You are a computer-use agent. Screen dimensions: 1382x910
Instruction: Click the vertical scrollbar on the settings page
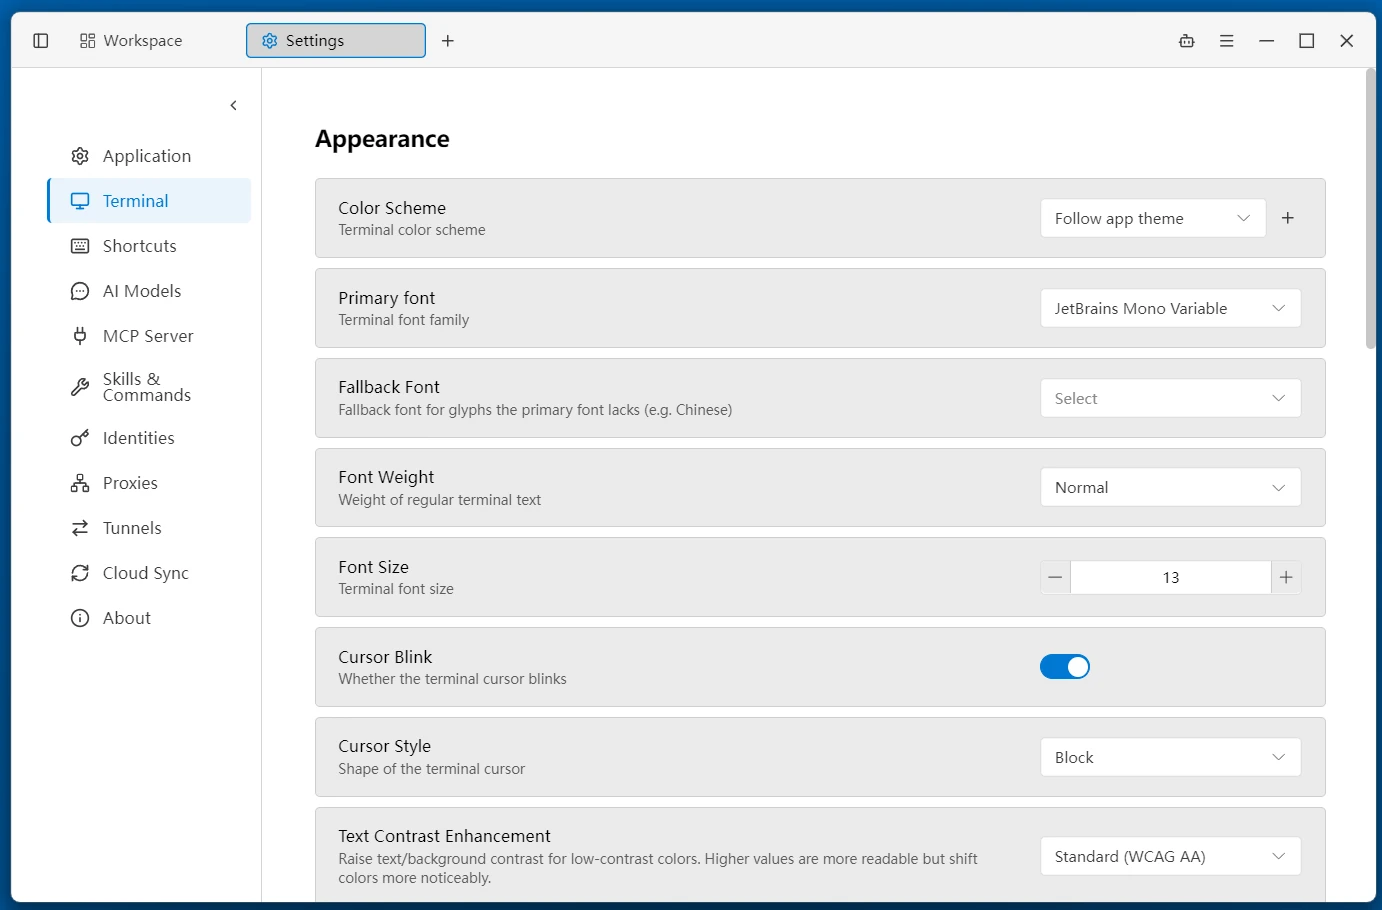(x=1370, y=208)
